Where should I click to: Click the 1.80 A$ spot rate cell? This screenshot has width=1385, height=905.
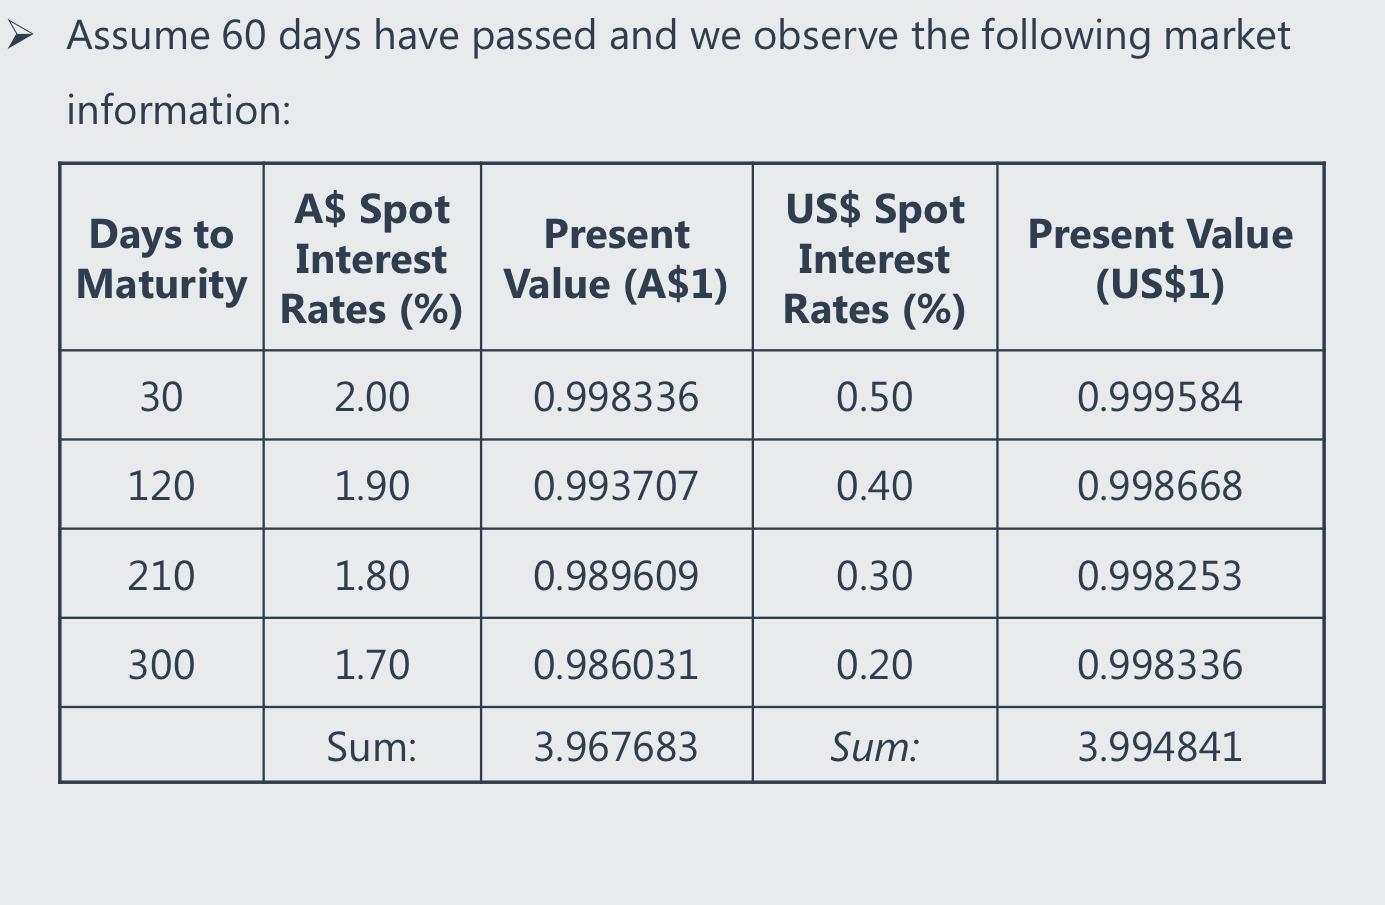(372, 575)
